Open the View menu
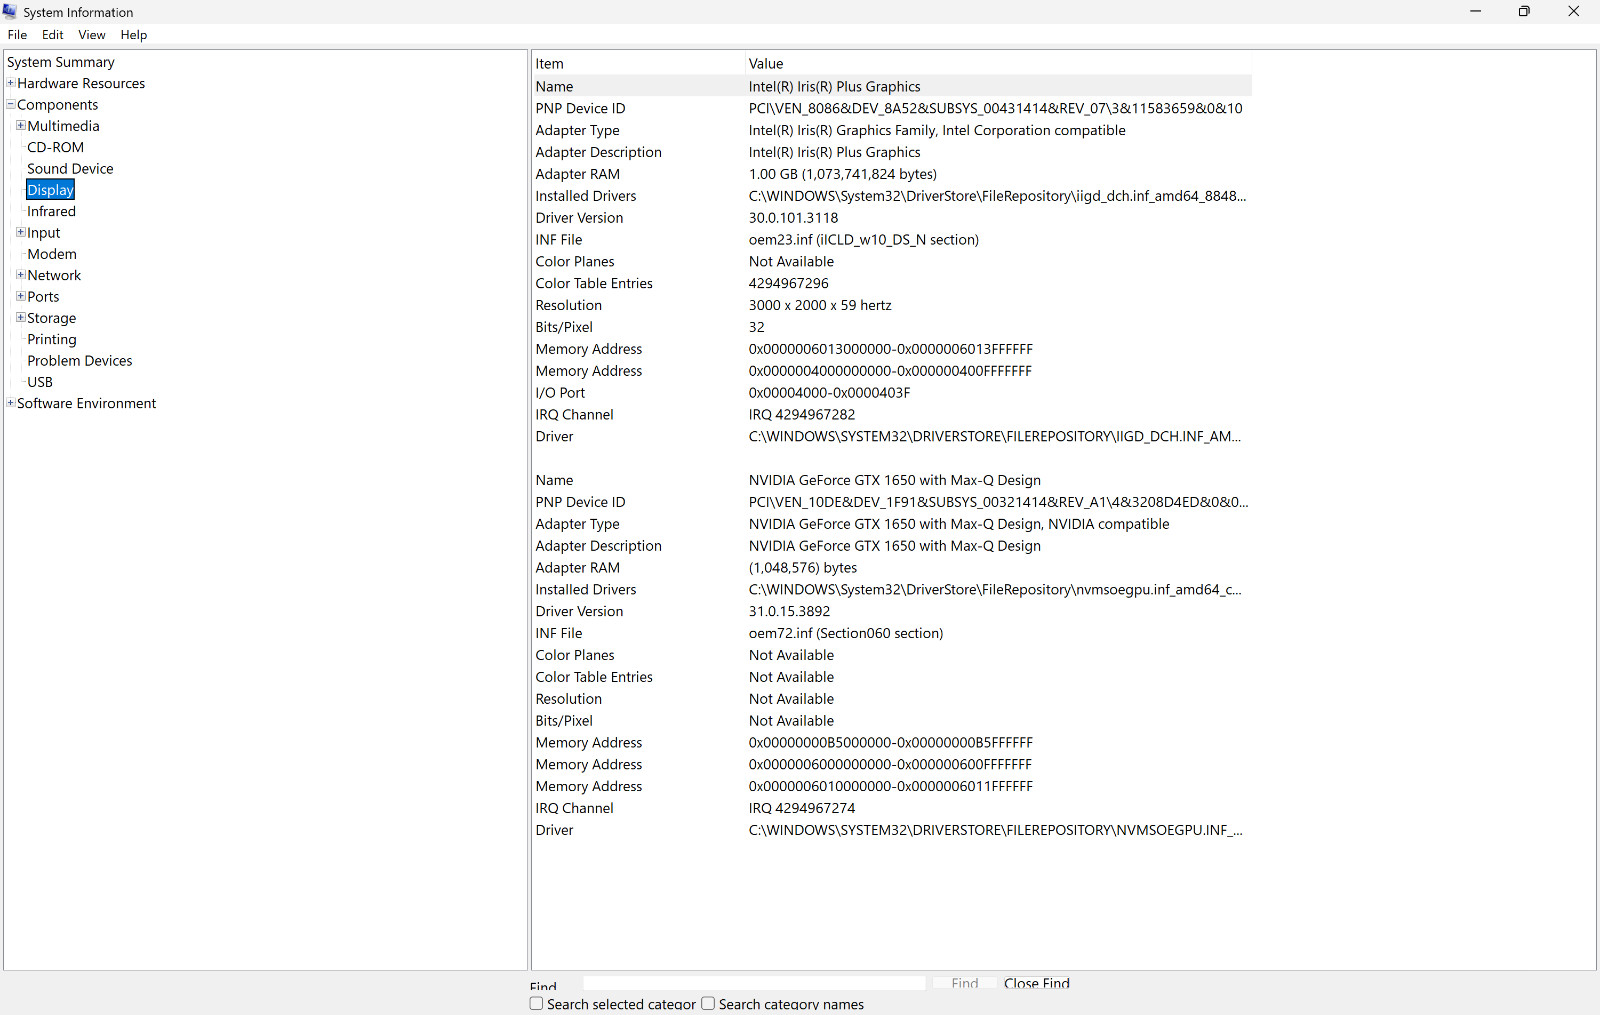 pyautogui.click(x=92, y=35)
